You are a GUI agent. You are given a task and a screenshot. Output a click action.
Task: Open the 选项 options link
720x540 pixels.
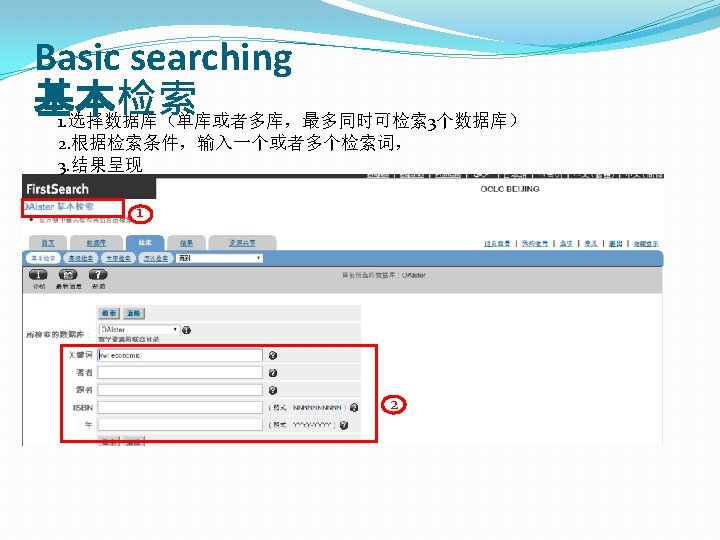click(x=566, y=243)
